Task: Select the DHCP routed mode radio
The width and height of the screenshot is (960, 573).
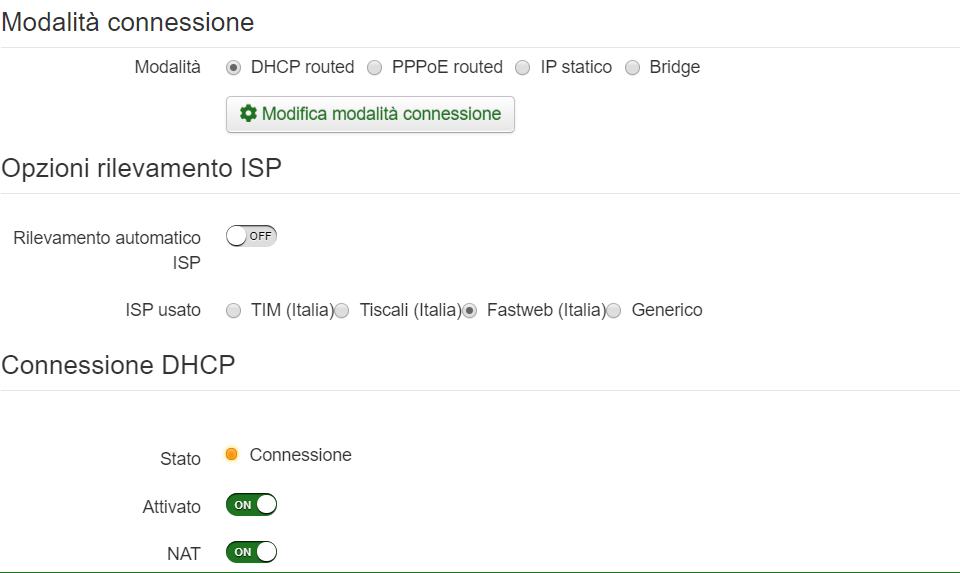Action: (x=234, y=68)
